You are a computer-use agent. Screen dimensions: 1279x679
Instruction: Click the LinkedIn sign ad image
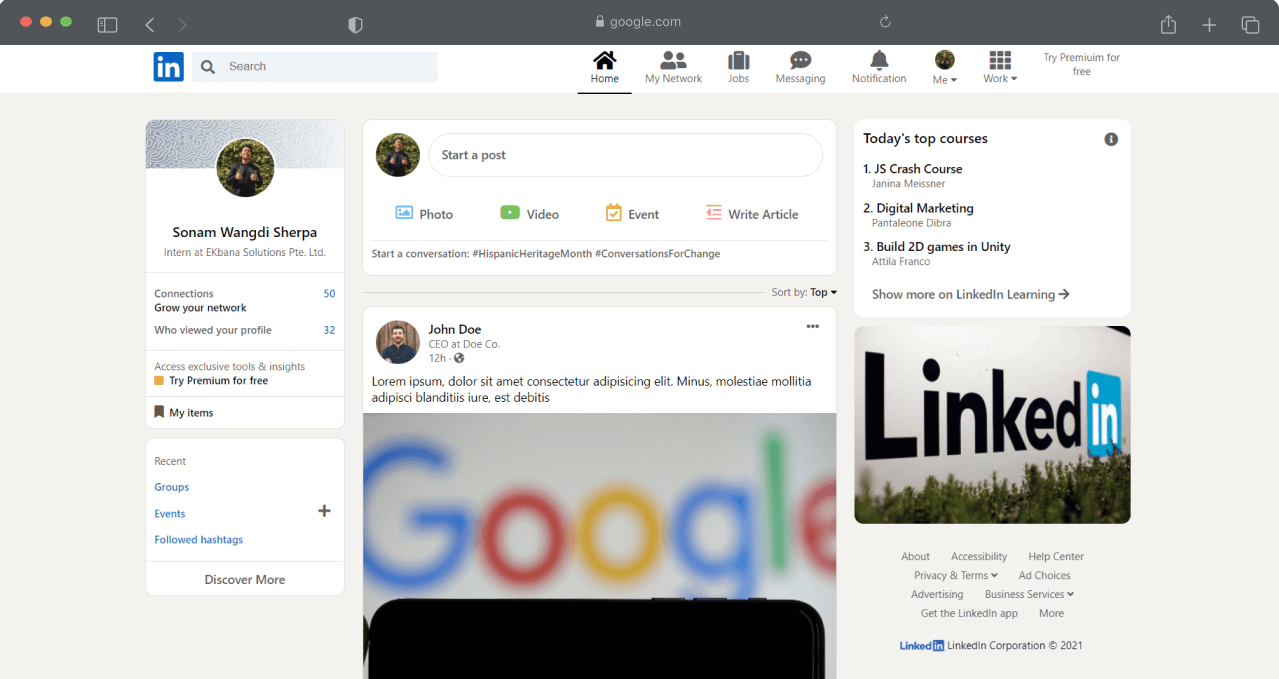pyautogui.click(x=992, y=425)
